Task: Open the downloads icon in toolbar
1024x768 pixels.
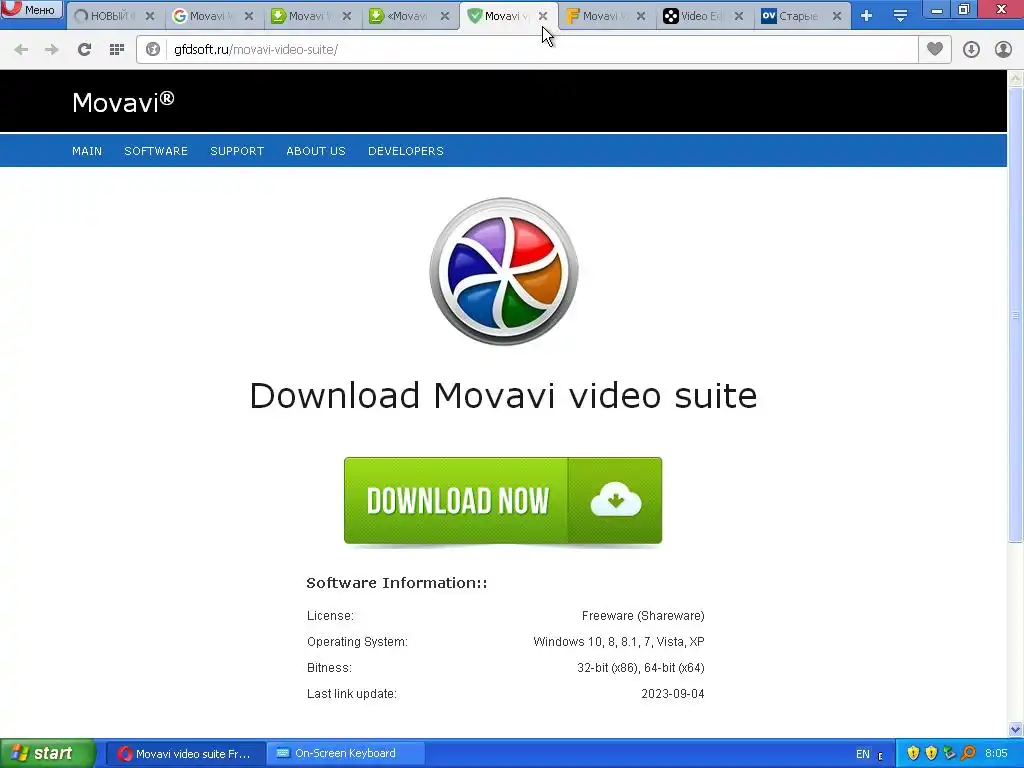Action: (971, 50)
